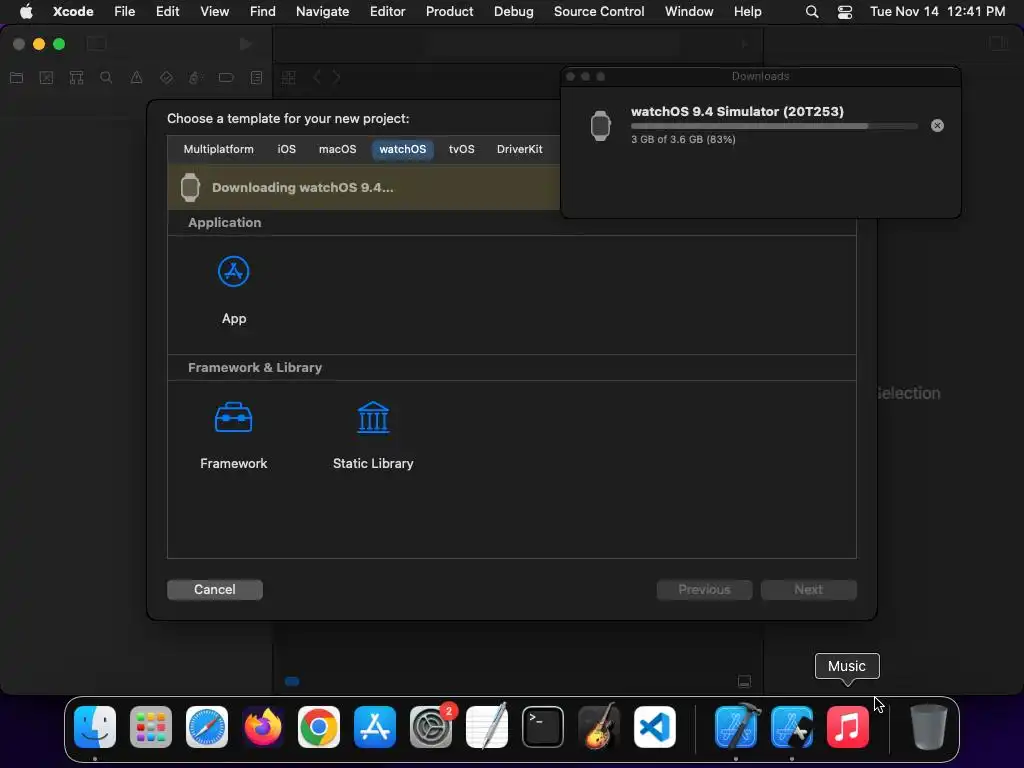Select the watchOS tab

(x=402, y=149)
